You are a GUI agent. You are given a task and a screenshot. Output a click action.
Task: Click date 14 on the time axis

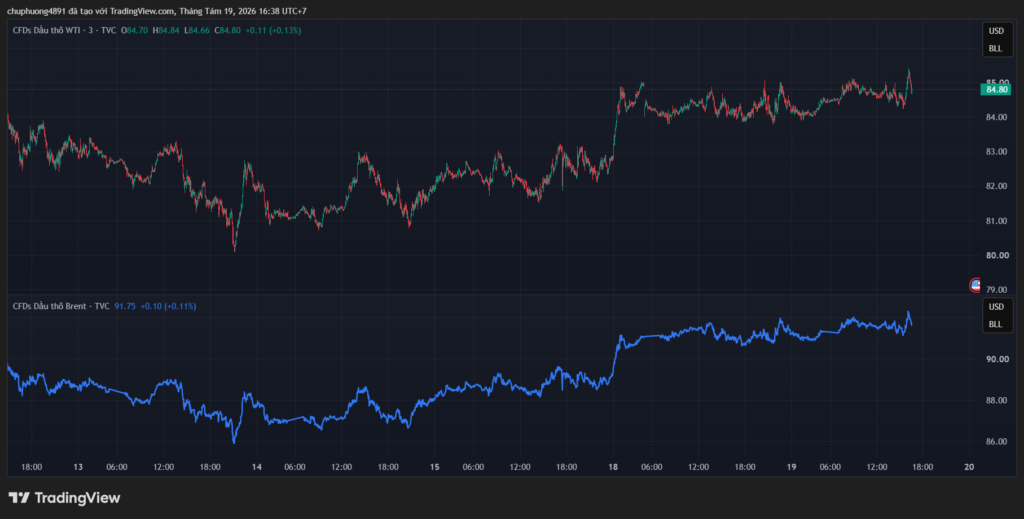pyautogui.click(x=257, y=467)
